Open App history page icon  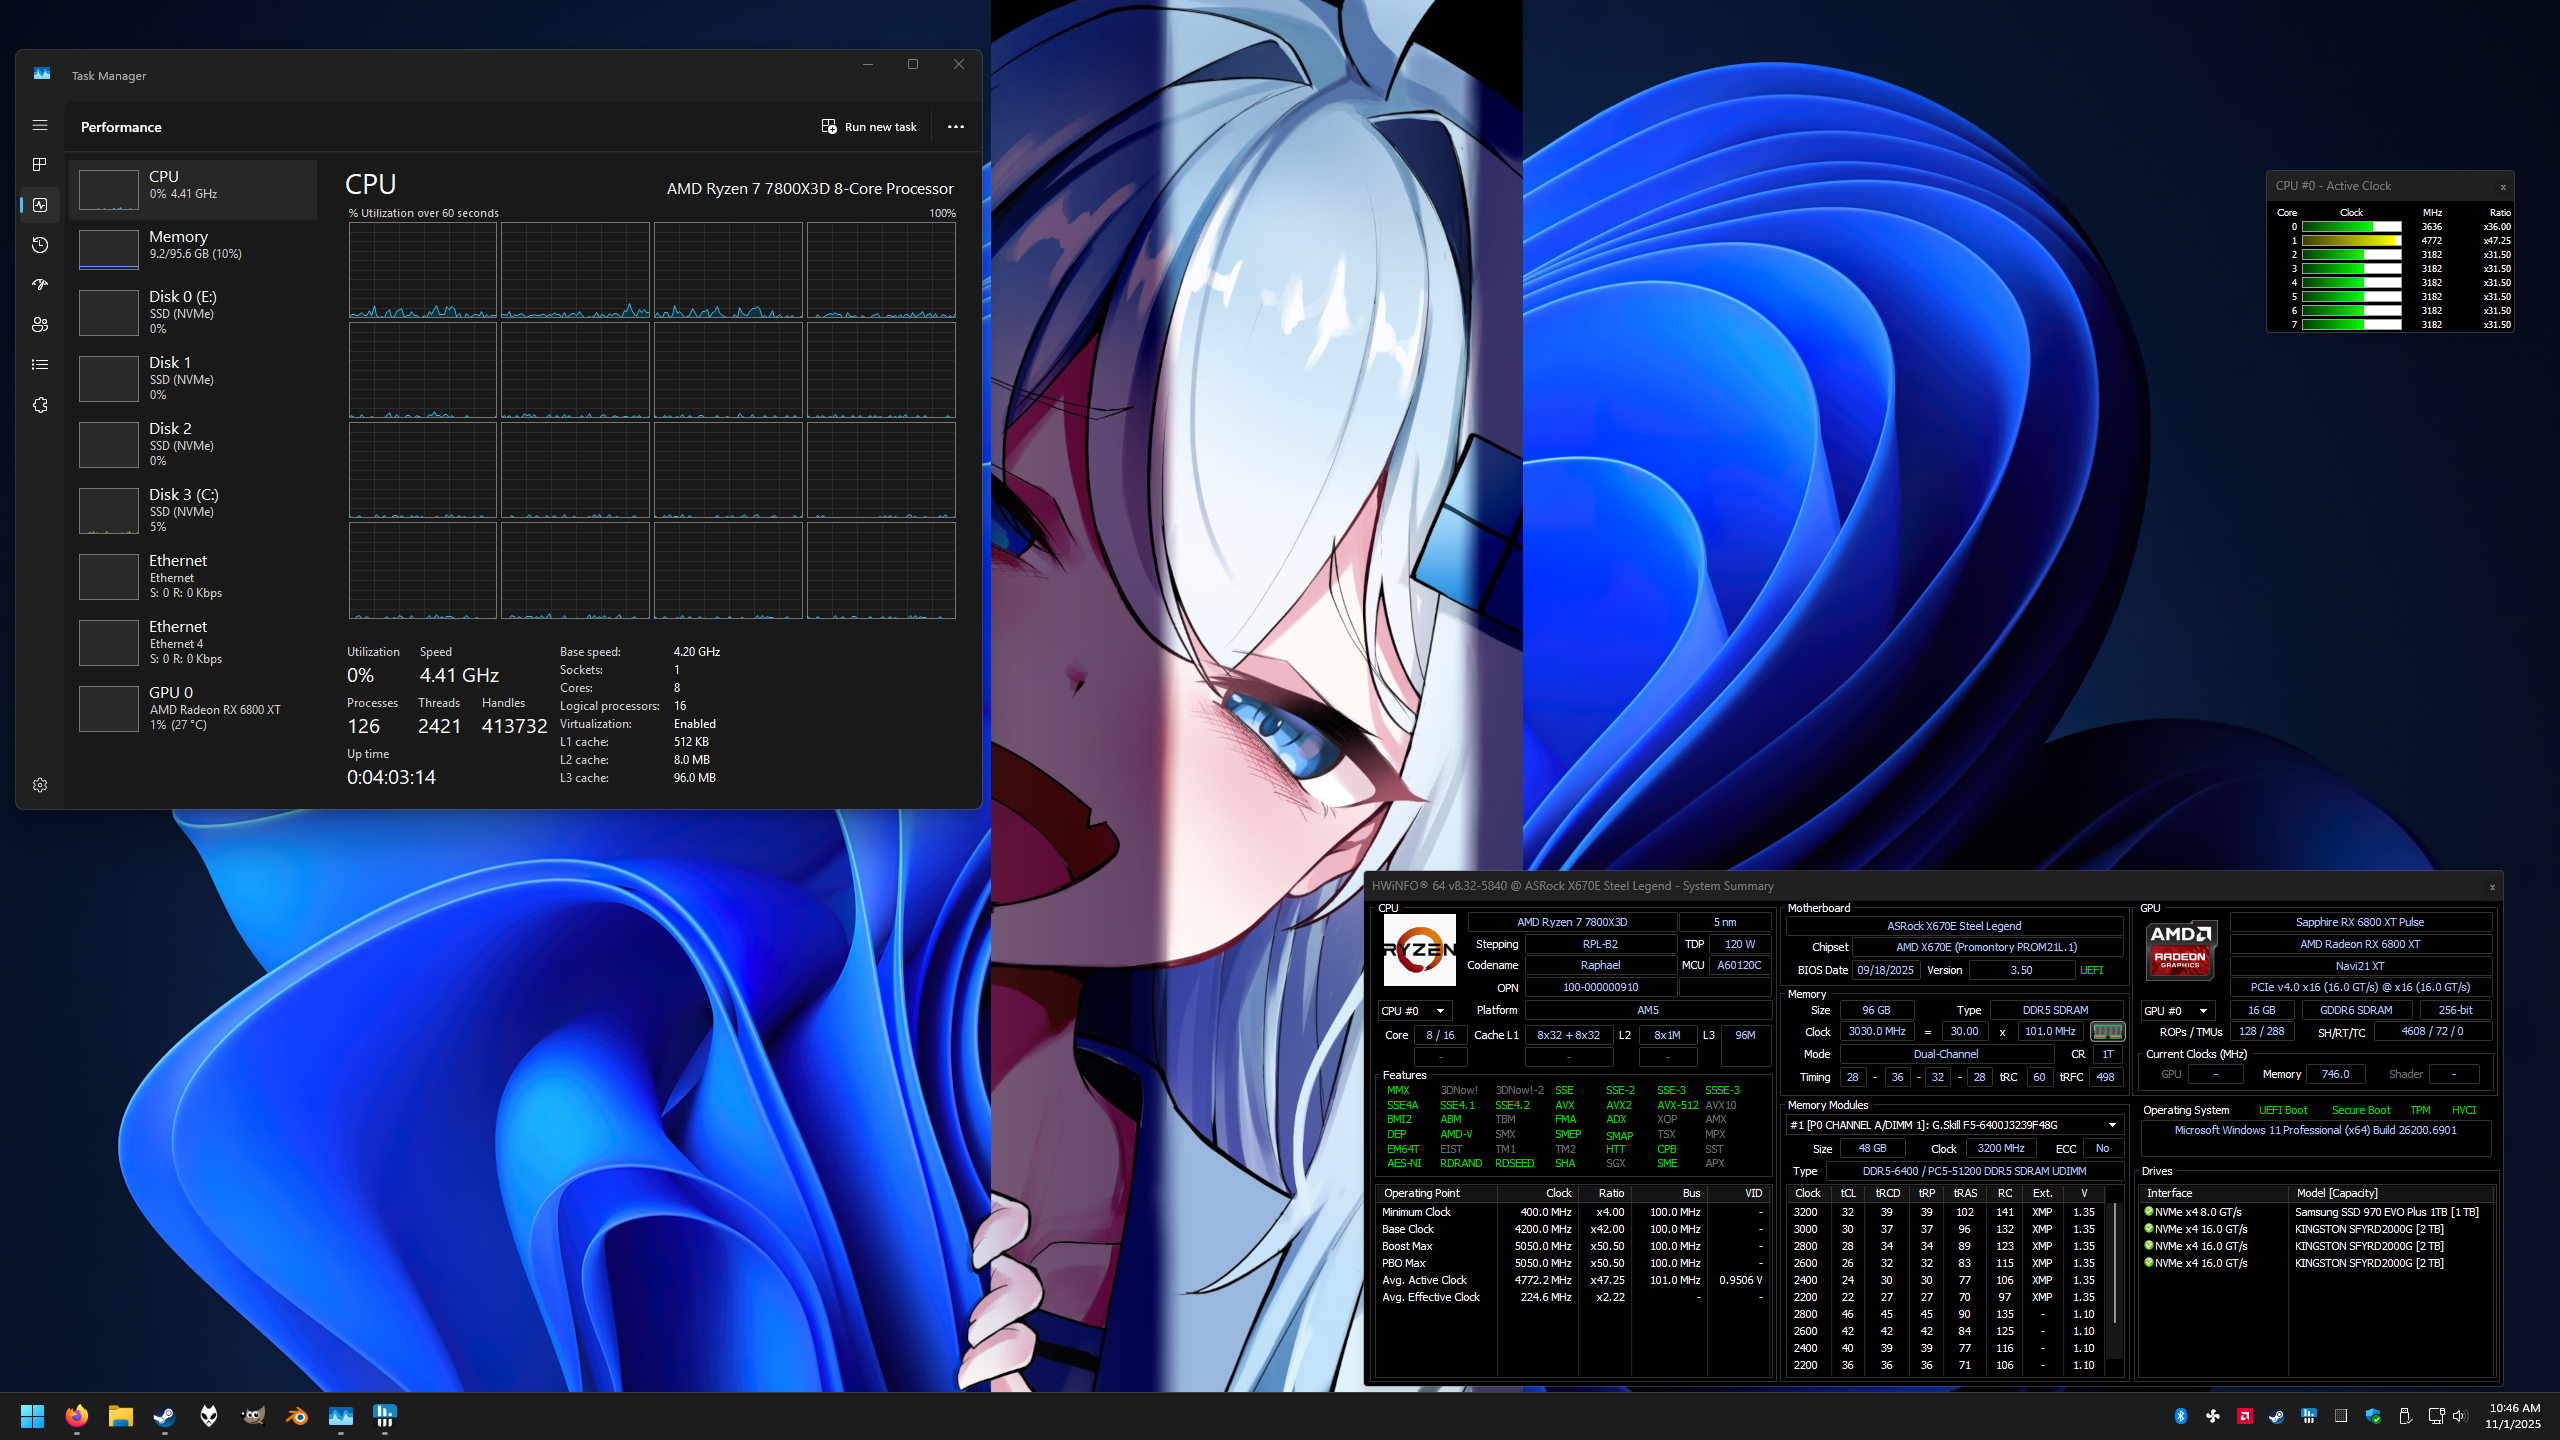click(40, 245)
